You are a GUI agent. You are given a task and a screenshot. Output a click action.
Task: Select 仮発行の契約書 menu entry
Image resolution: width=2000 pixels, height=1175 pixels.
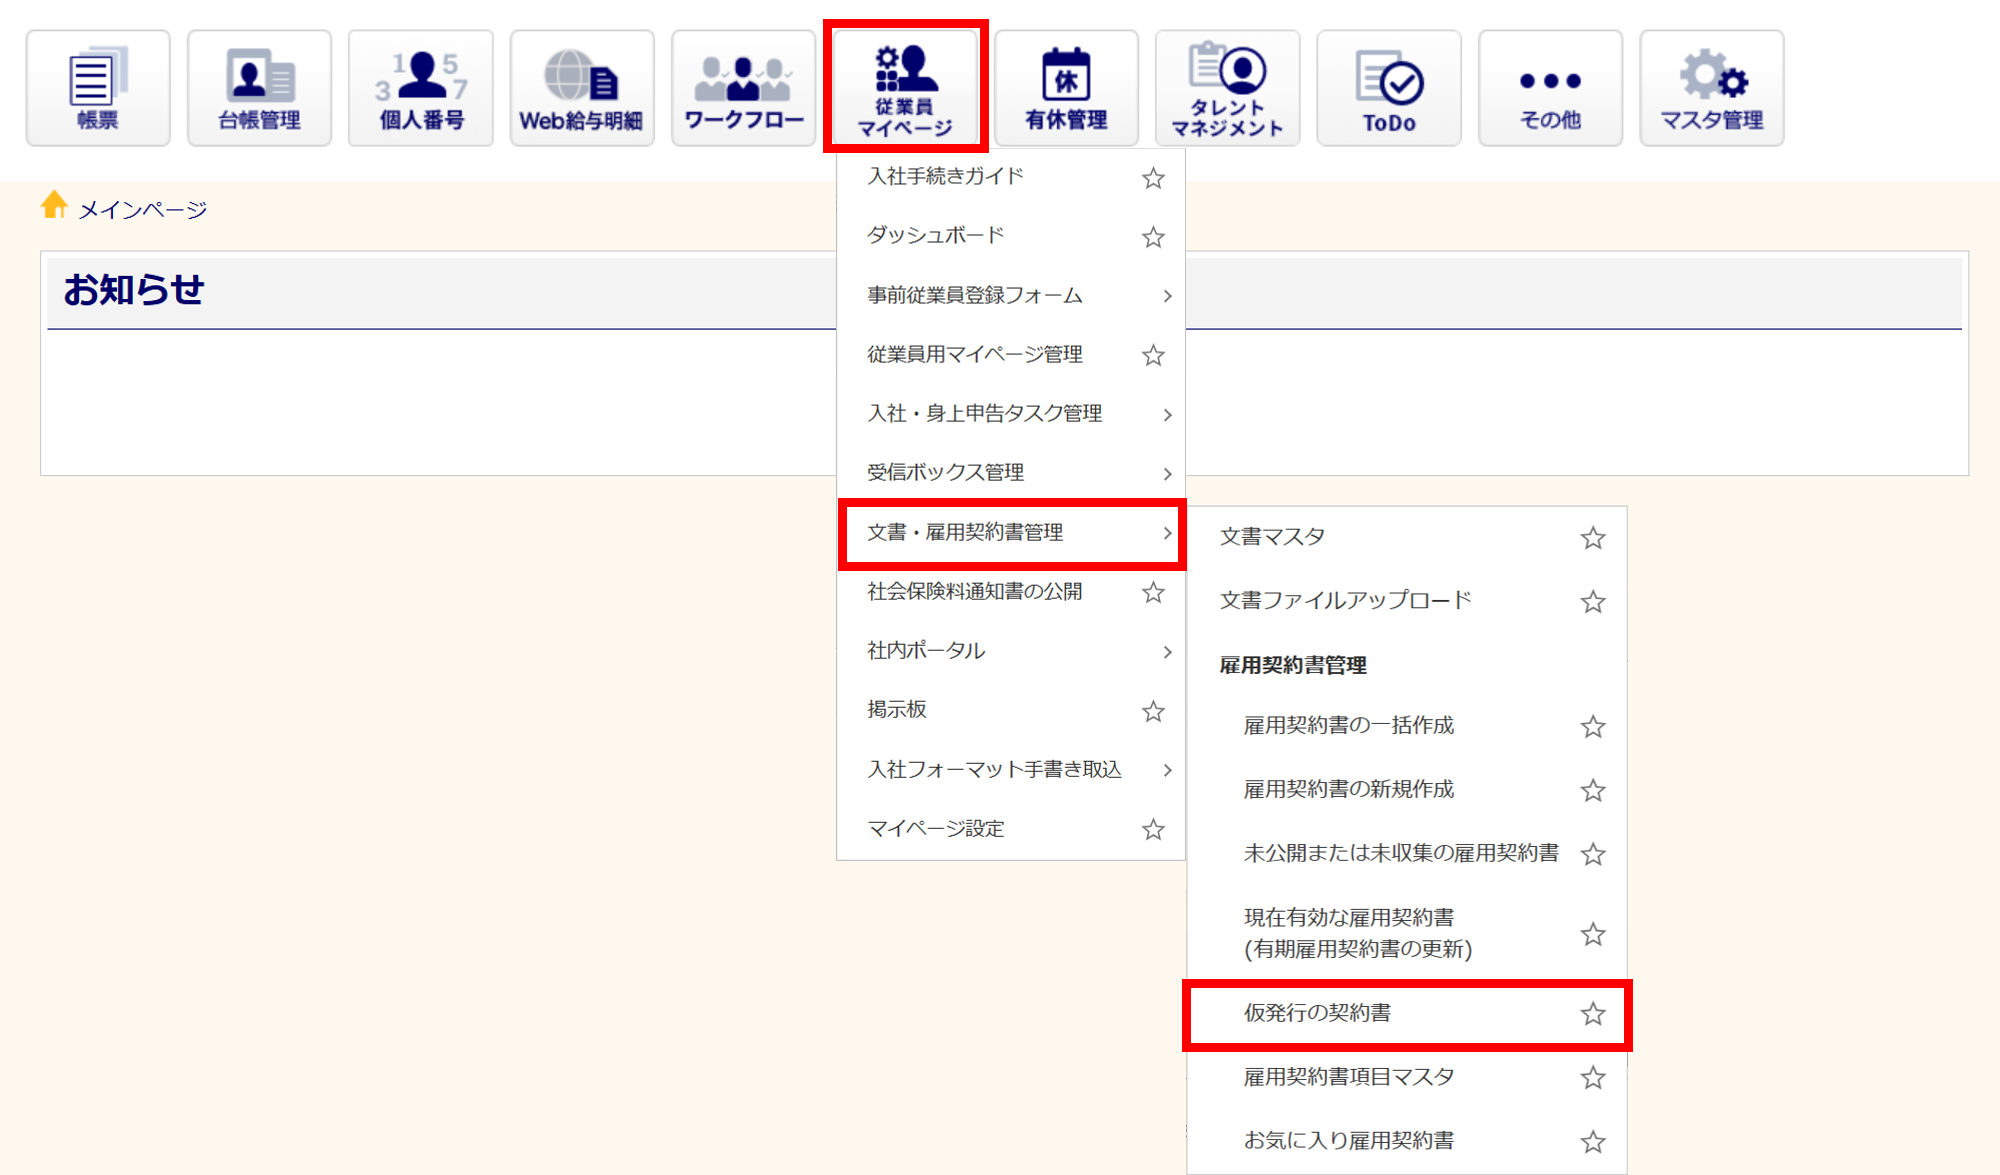(x=1317, y=1013)
